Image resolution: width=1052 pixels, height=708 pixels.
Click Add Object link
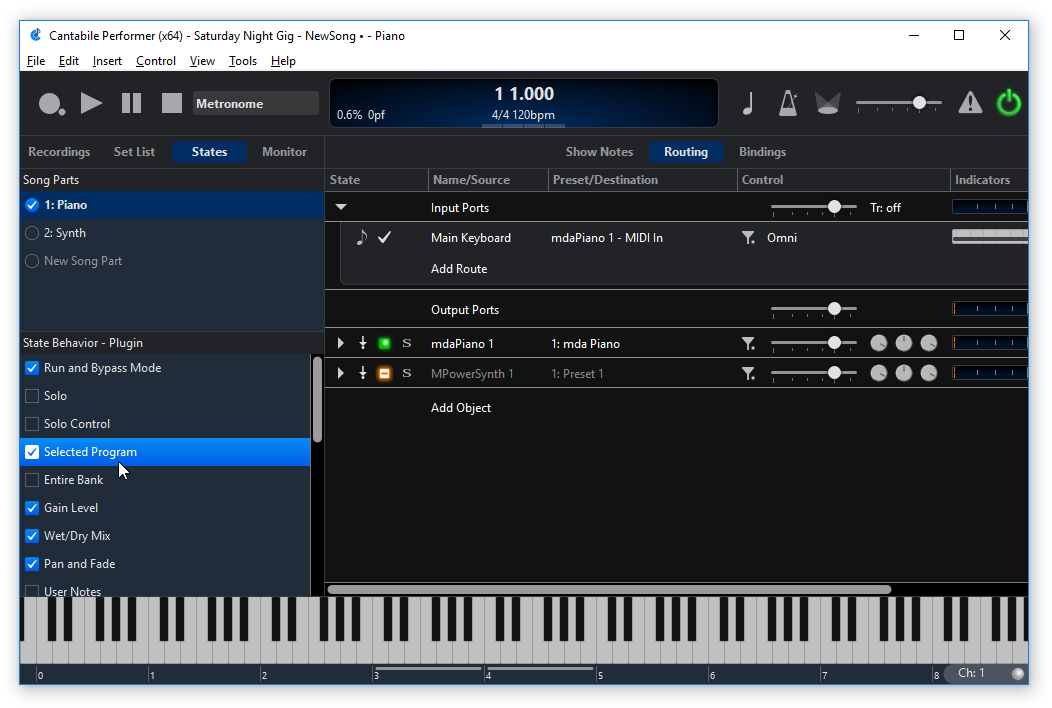coord(461,408)
